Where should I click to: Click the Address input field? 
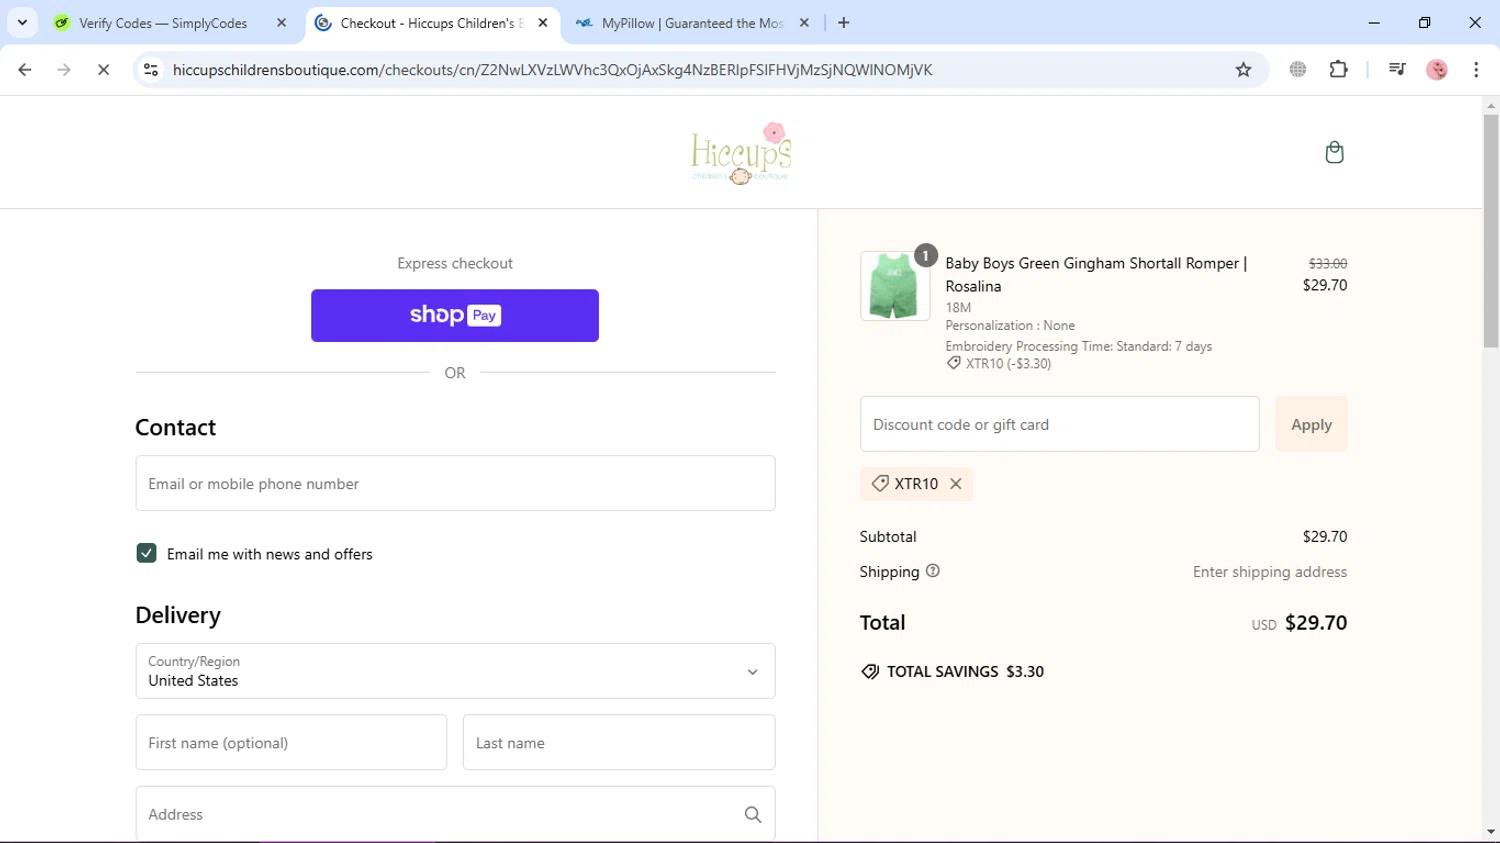455,815
